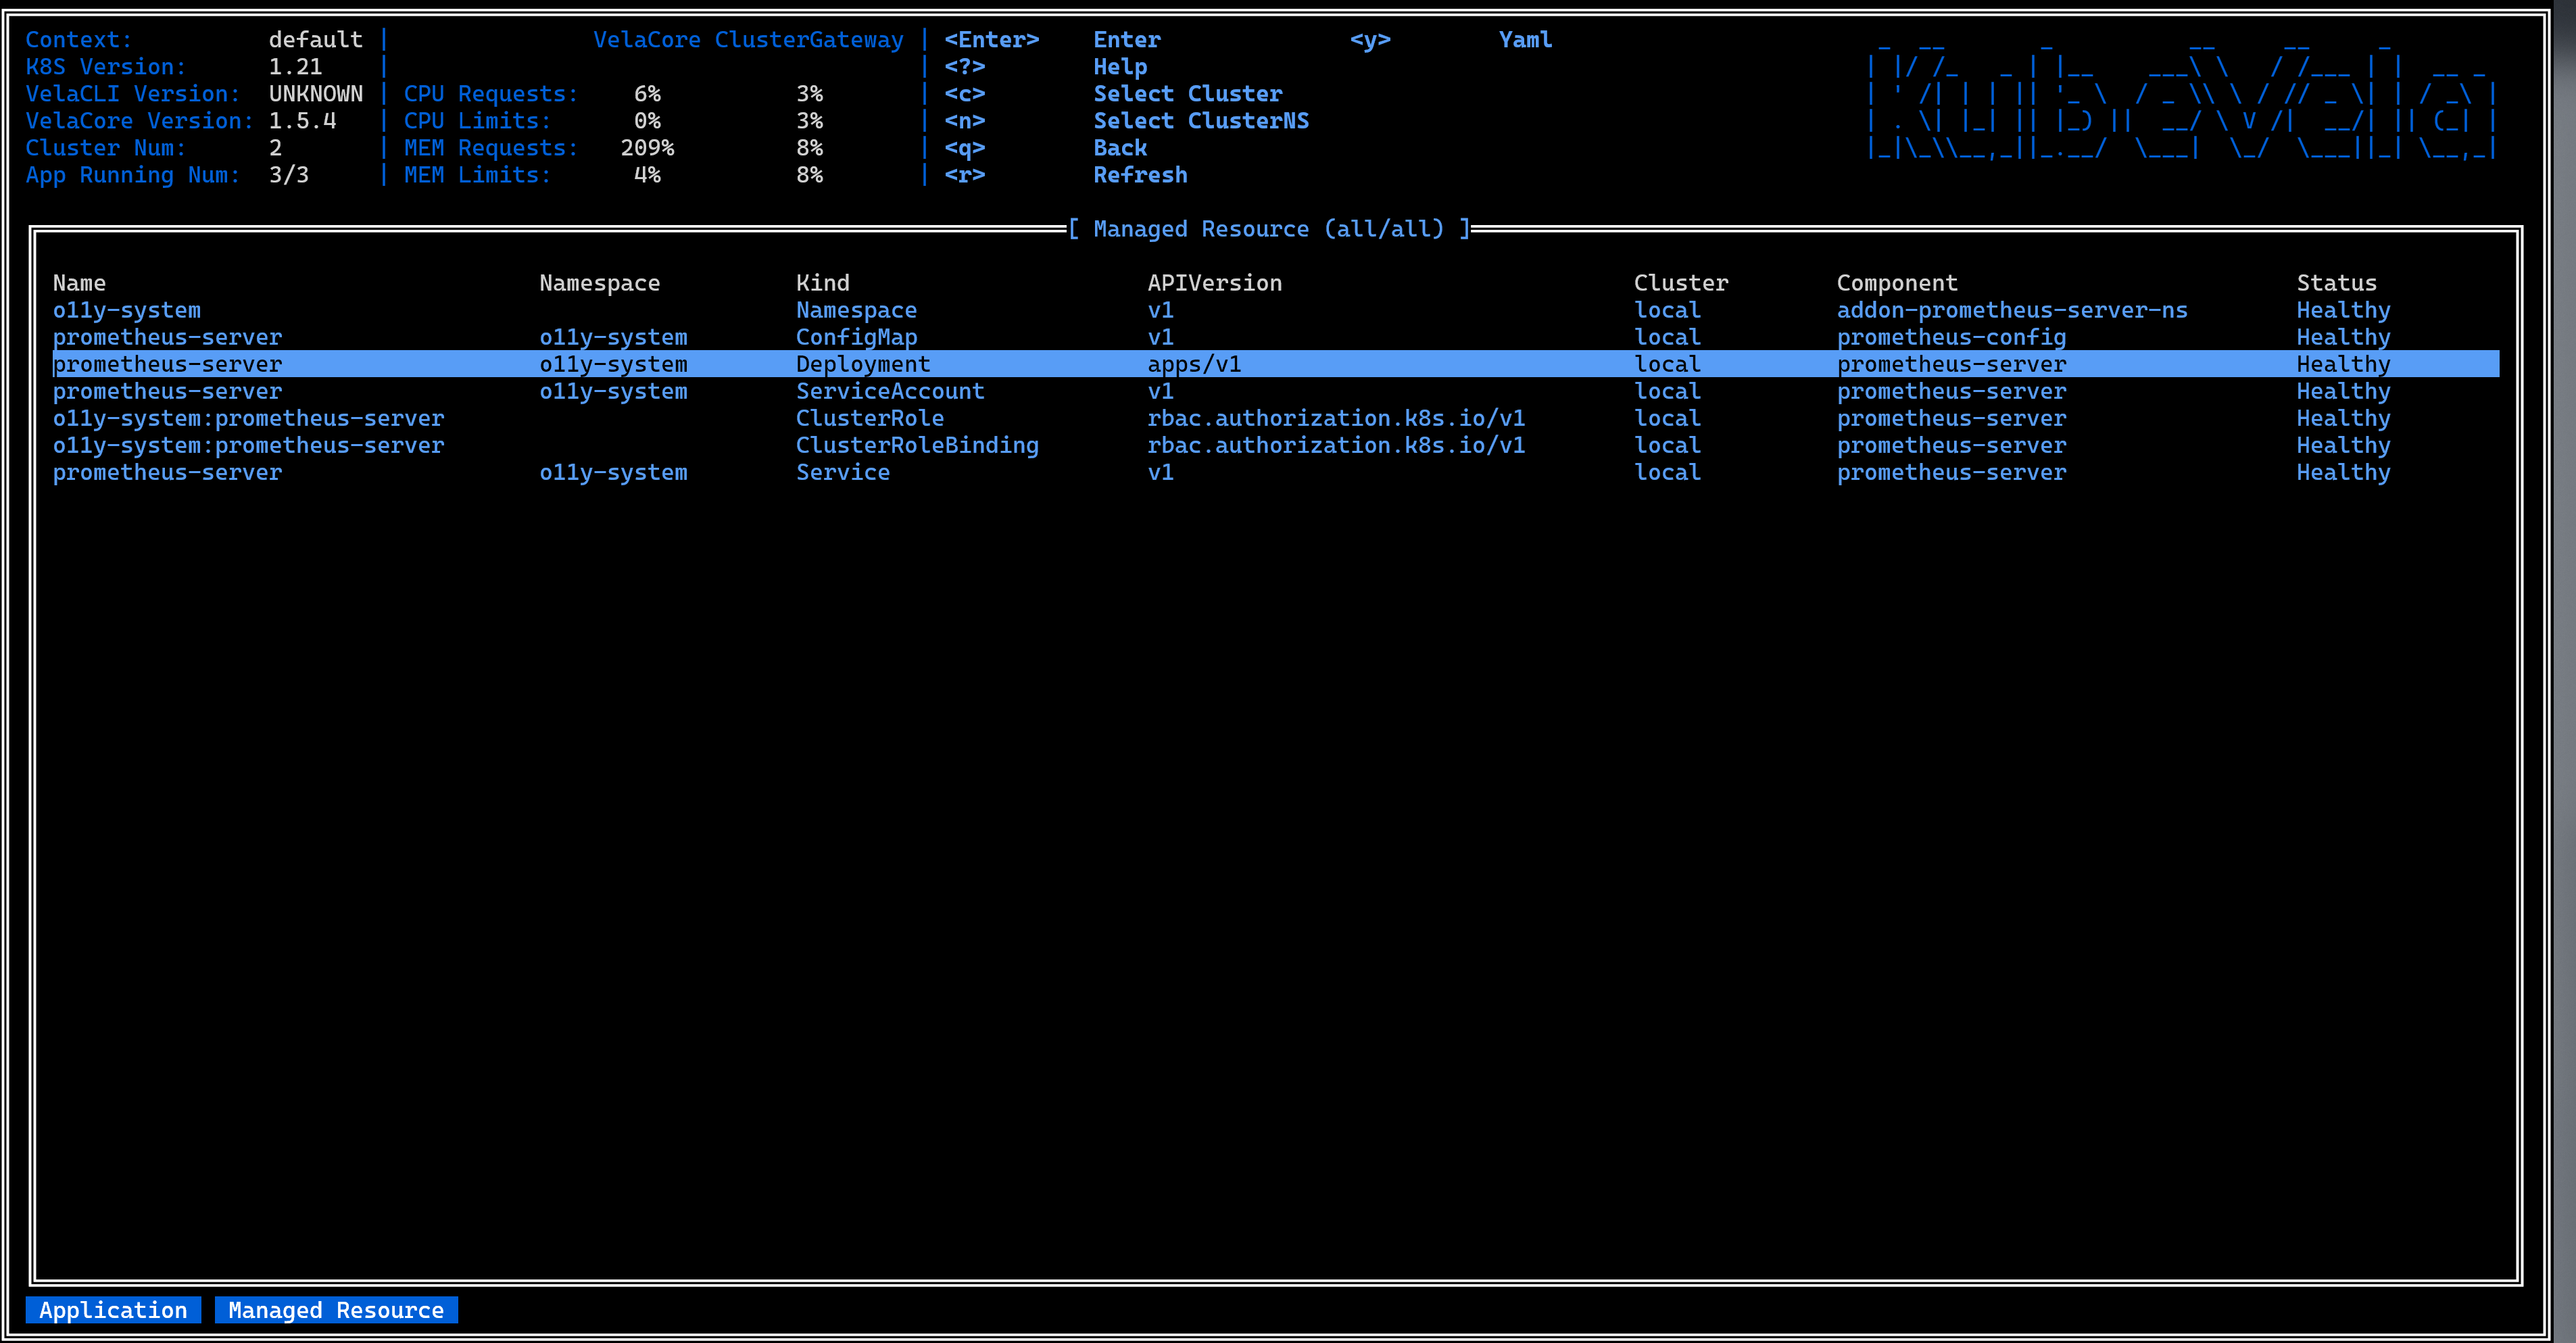Select the o11y-system:prometheus-server ClusterRole row name

click(248, 418)
